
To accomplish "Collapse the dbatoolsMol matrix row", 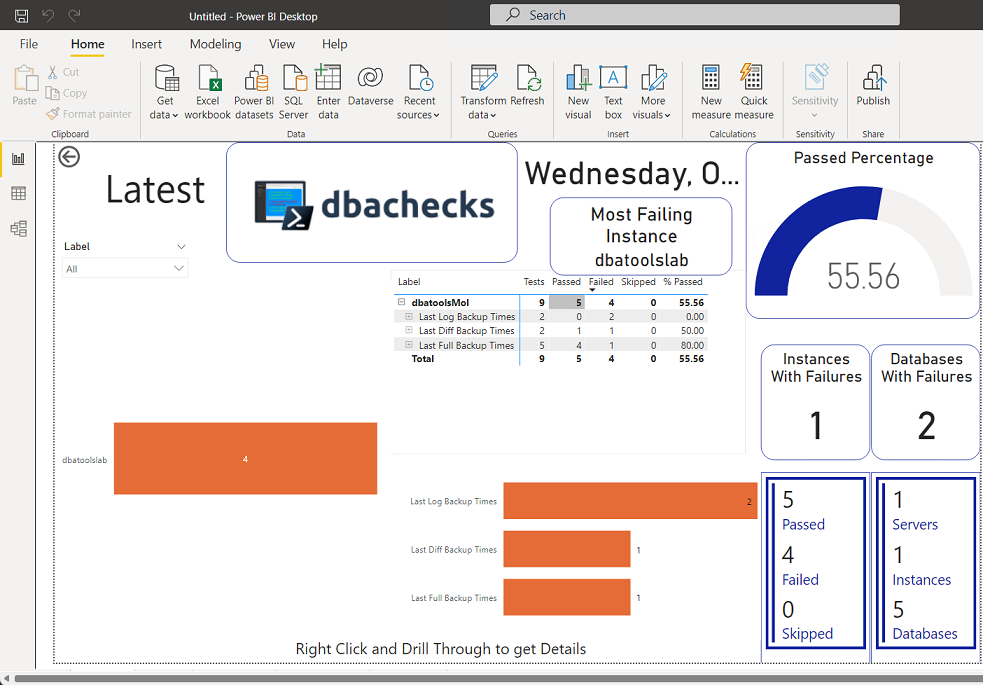I will click(x=401, y=302).
